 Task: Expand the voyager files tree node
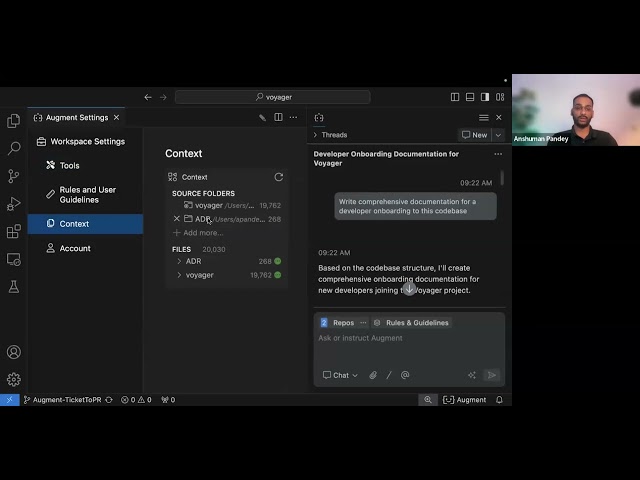179,275
